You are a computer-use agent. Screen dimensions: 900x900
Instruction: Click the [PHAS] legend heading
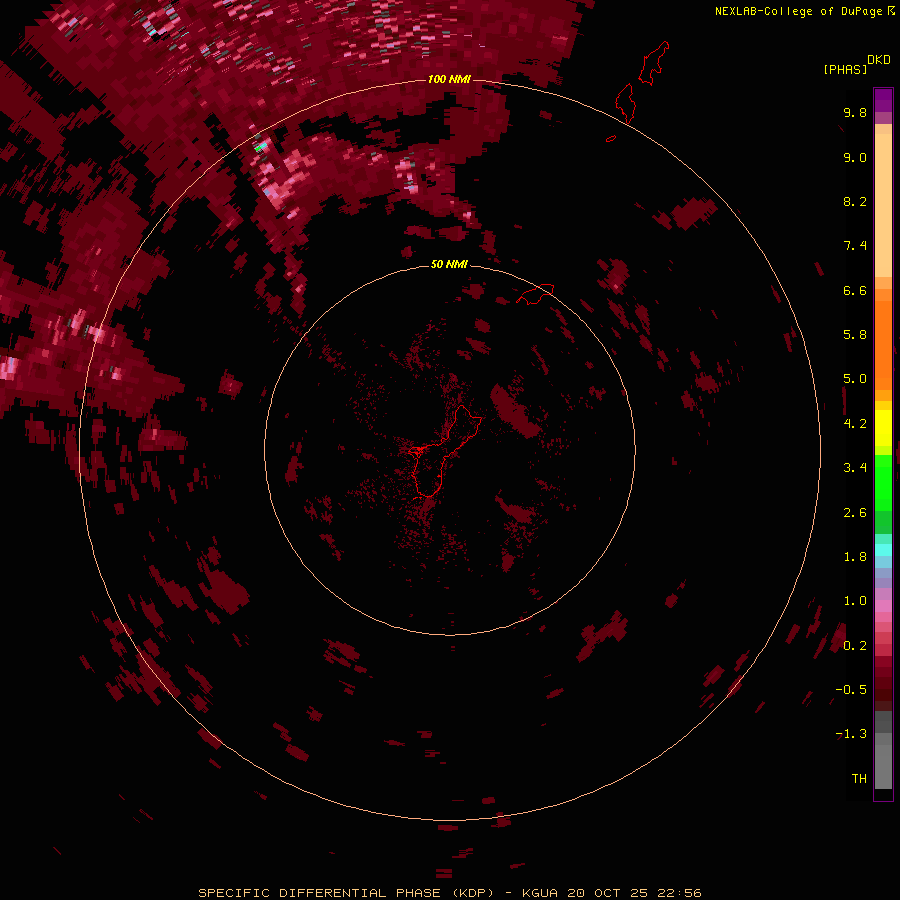tap(845, 69)
